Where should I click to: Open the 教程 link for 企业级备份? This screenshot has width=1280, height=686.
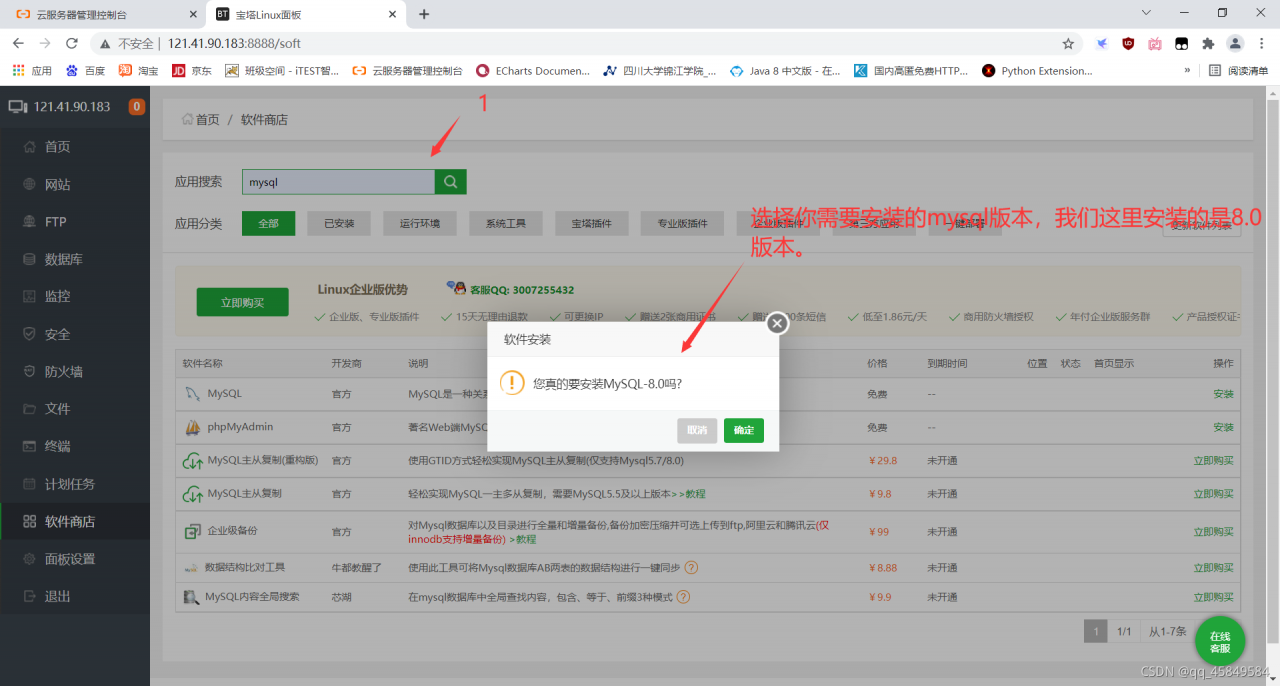[525, 539]
